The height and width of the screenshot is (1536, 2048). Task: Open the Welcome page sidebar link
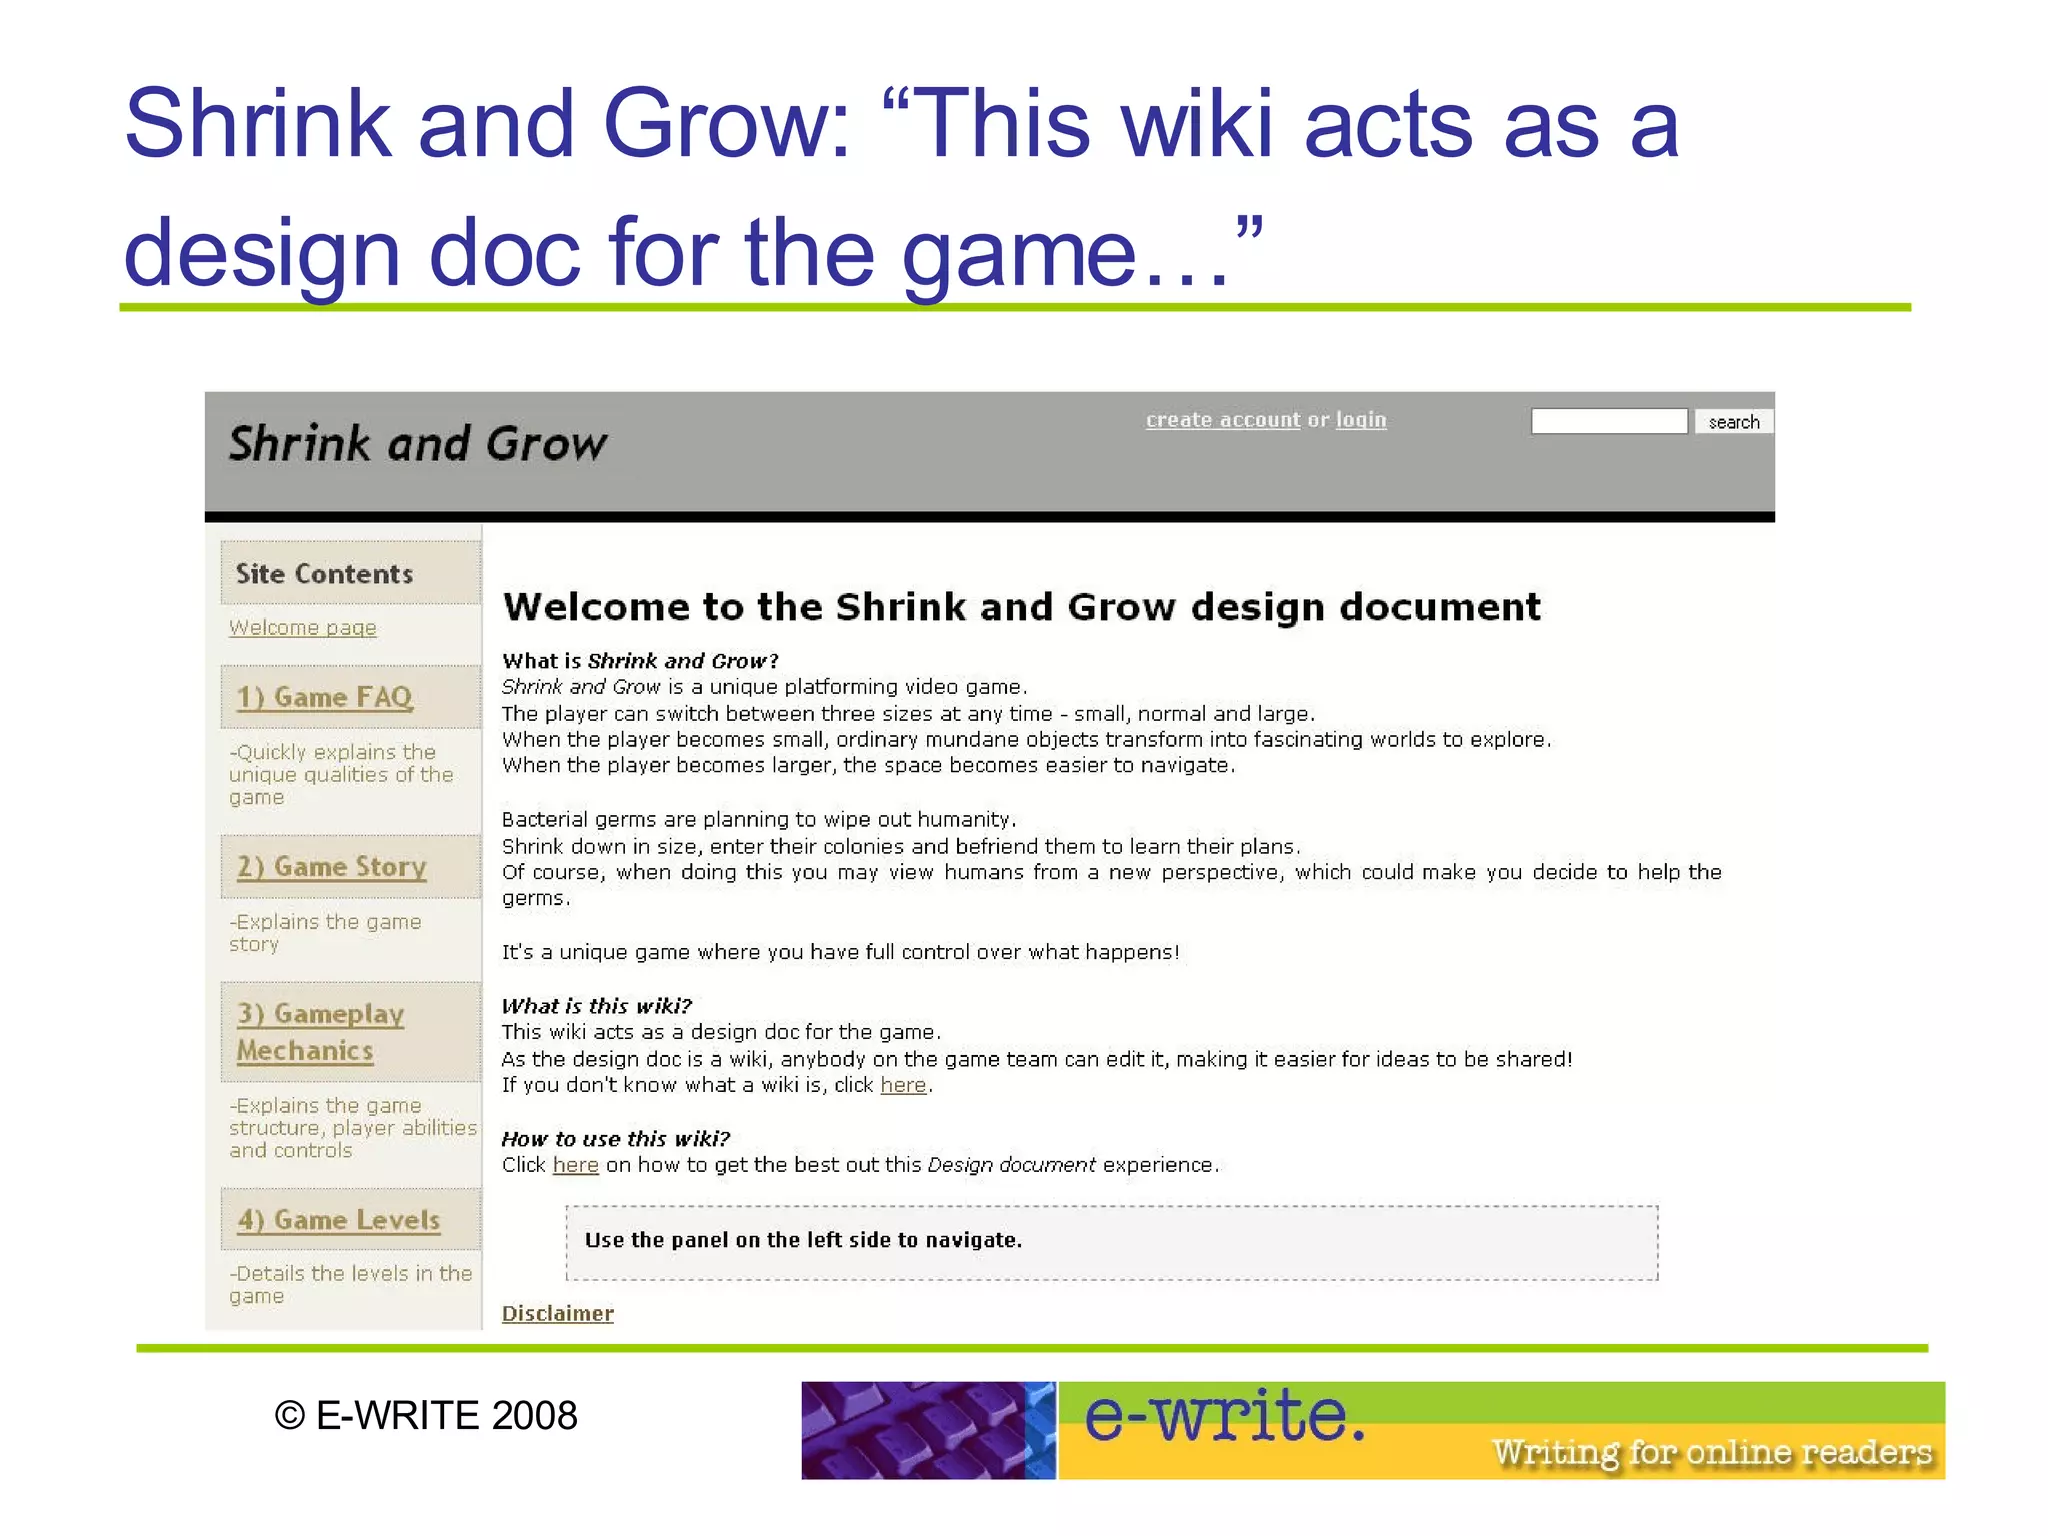click(302, 628)
